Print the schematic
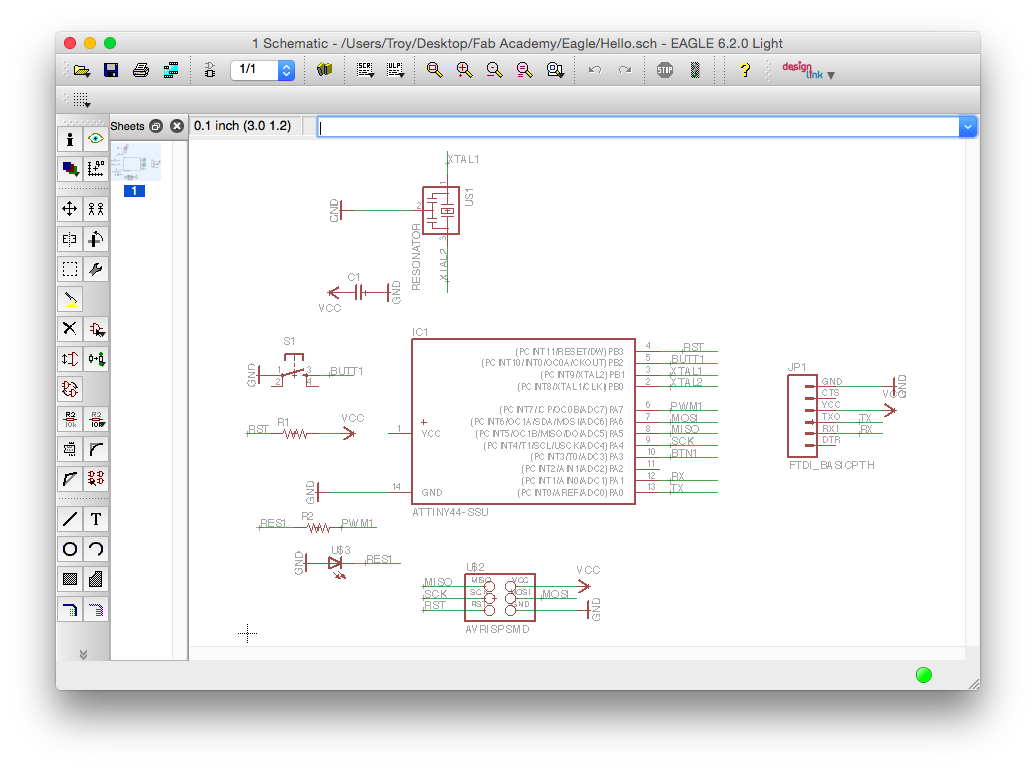 pos(141,70)
